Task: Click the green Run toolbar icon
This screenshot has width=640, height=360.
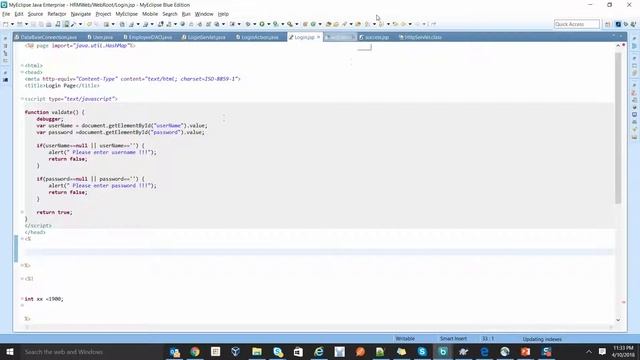Action: coord(262,24)
